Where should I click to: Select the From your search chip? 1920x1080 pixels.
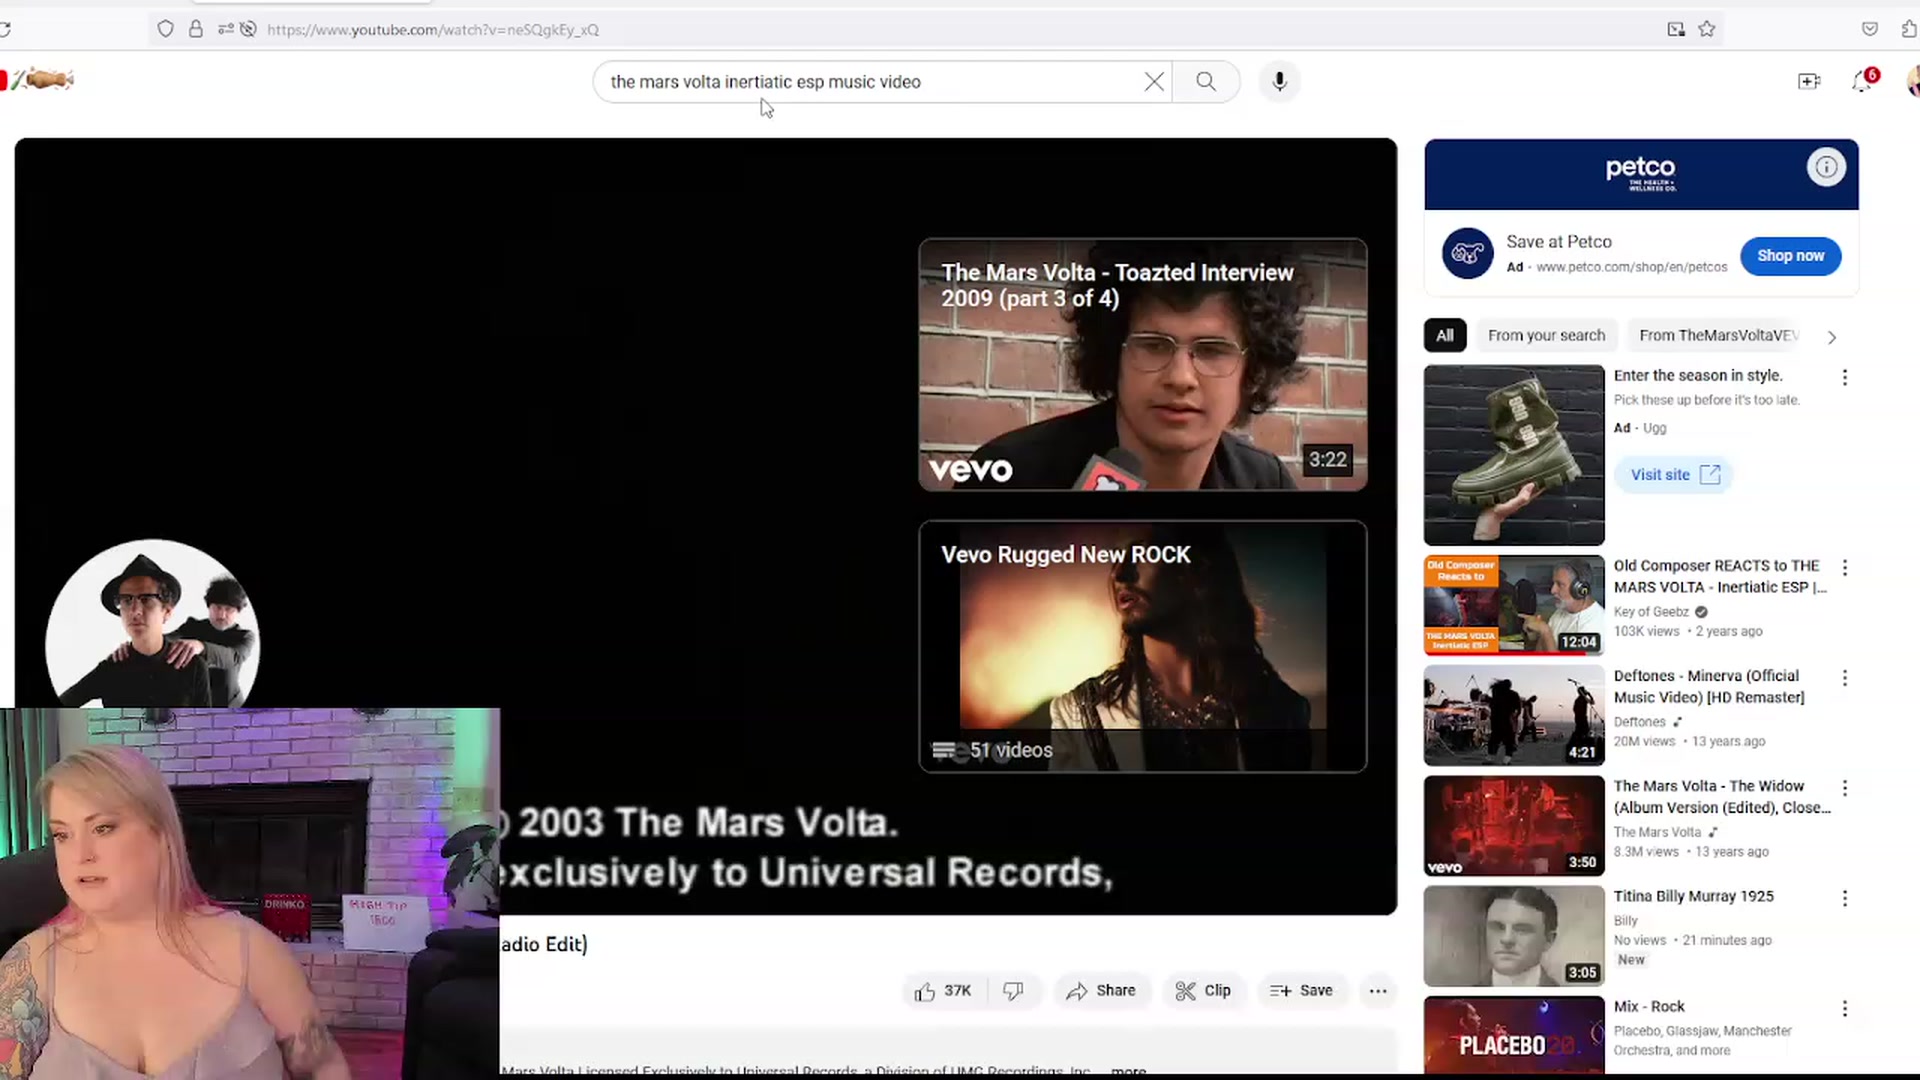tap(1546, 336)
